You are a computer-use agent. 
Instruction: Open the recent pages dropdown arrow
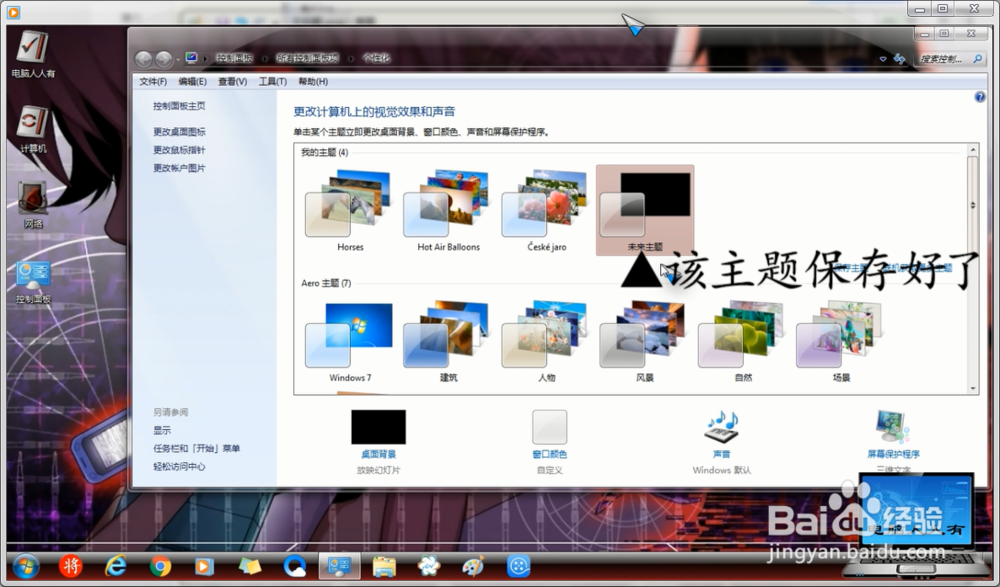click(x=178, y=59)
